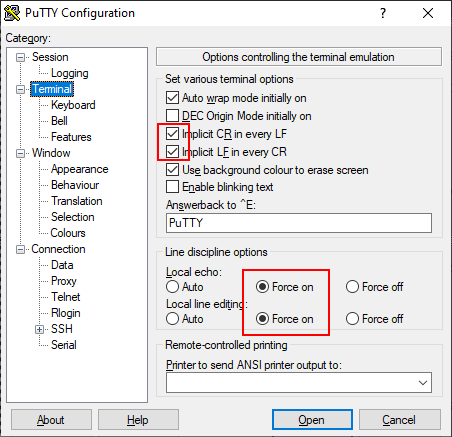Set Local line editing to Force off

click(352, 319)
